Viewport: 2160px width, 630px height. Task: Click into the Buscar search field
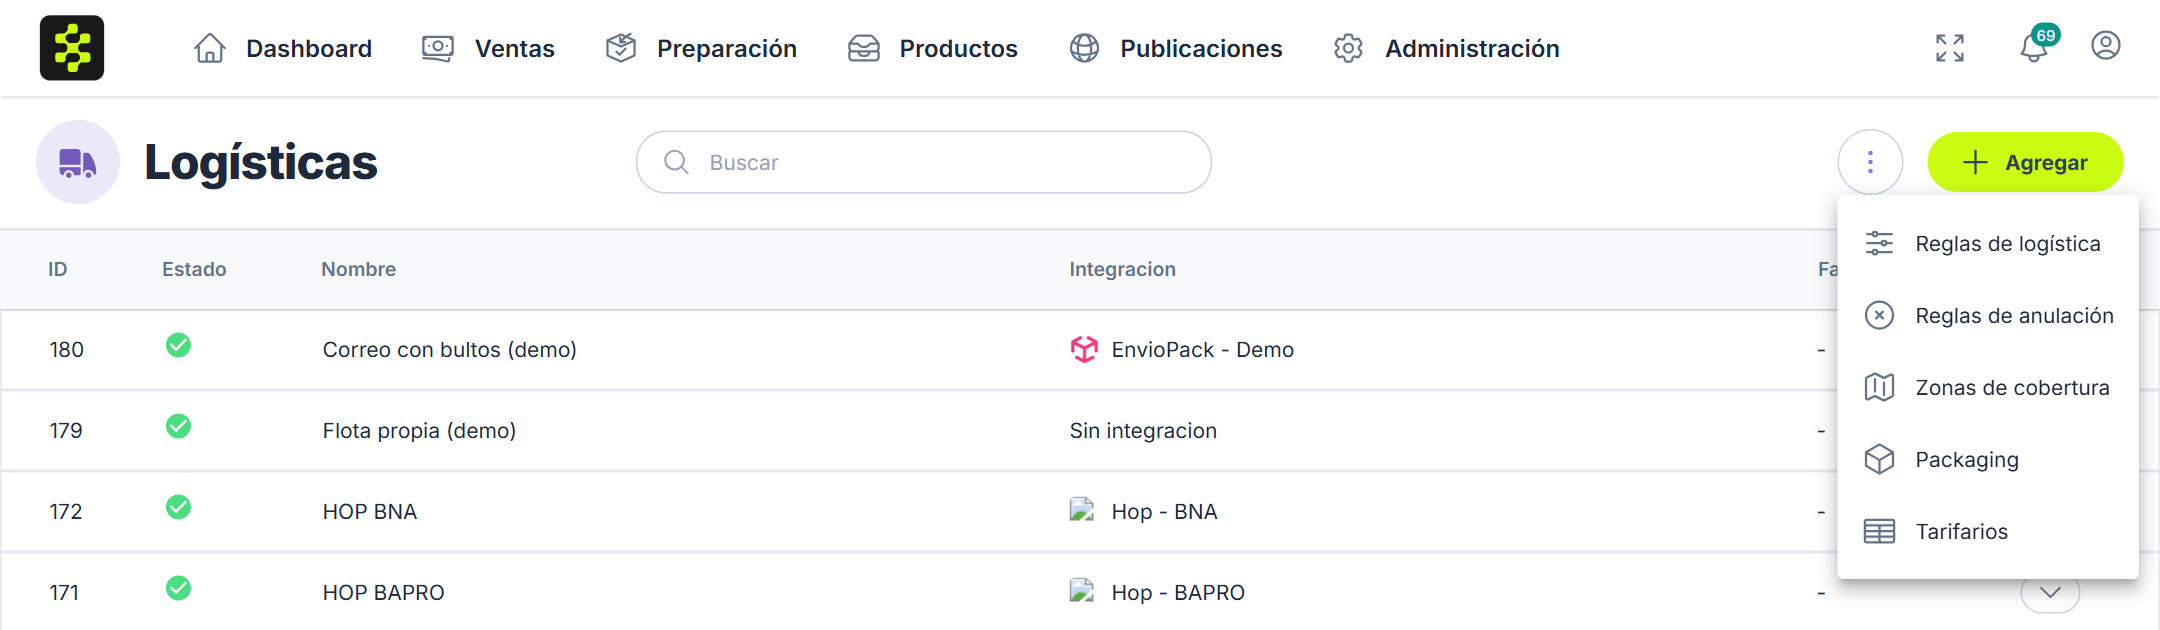pos(924,162)
